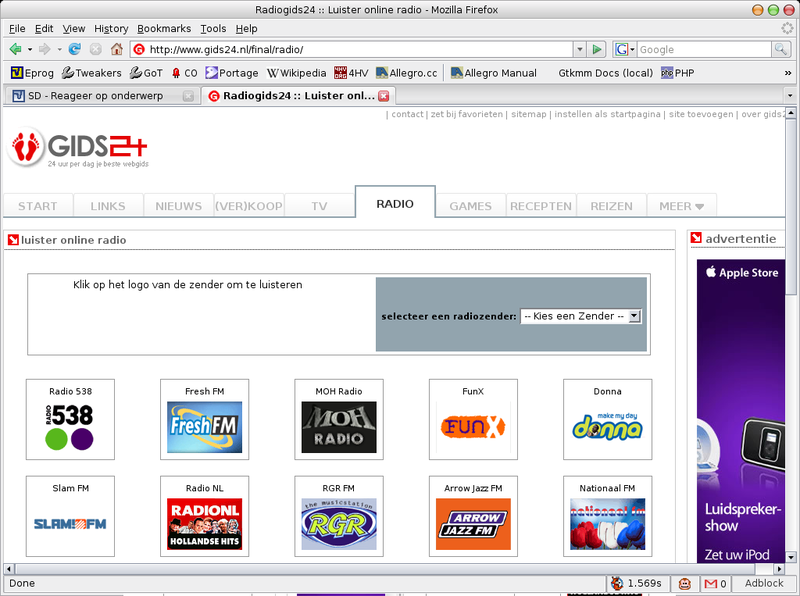Go to the NIEUWS navigation tab
Viewport: 800px width, 596px height.
[x=179, y=206]
